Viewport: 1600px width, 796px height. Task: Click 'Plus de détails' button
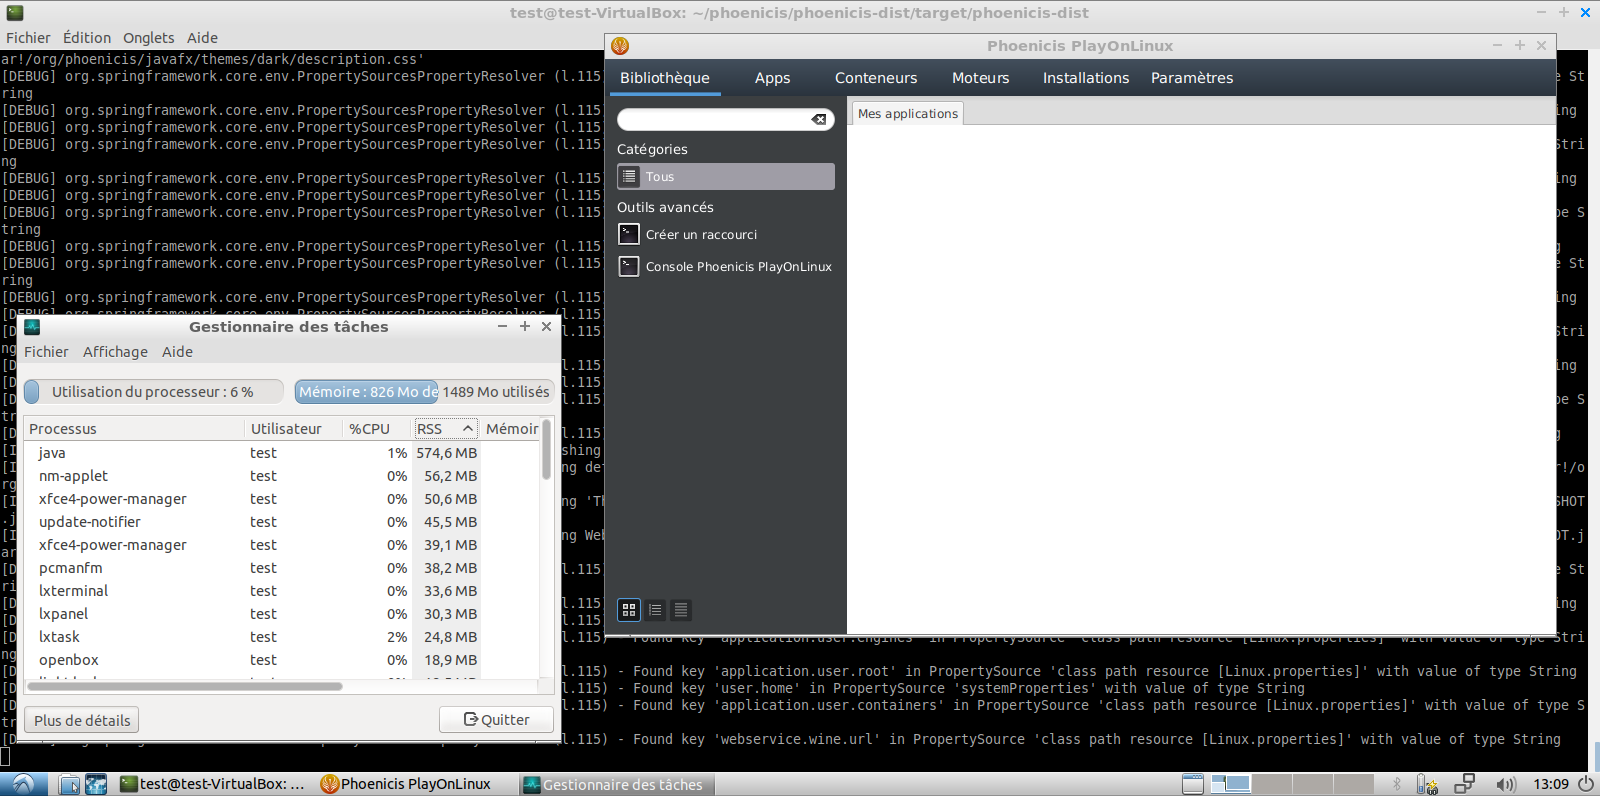click(82, 720)
